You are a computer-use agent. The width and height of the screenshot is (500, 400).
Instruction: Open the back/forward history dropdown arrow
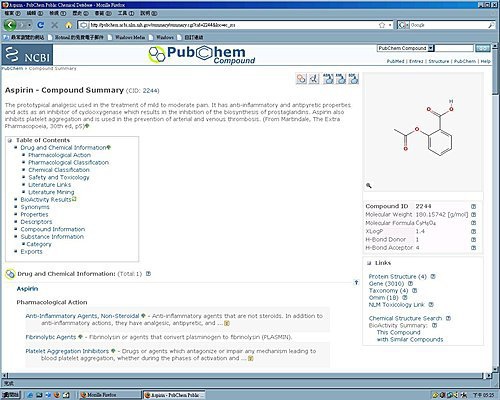[x=29, y=25]
